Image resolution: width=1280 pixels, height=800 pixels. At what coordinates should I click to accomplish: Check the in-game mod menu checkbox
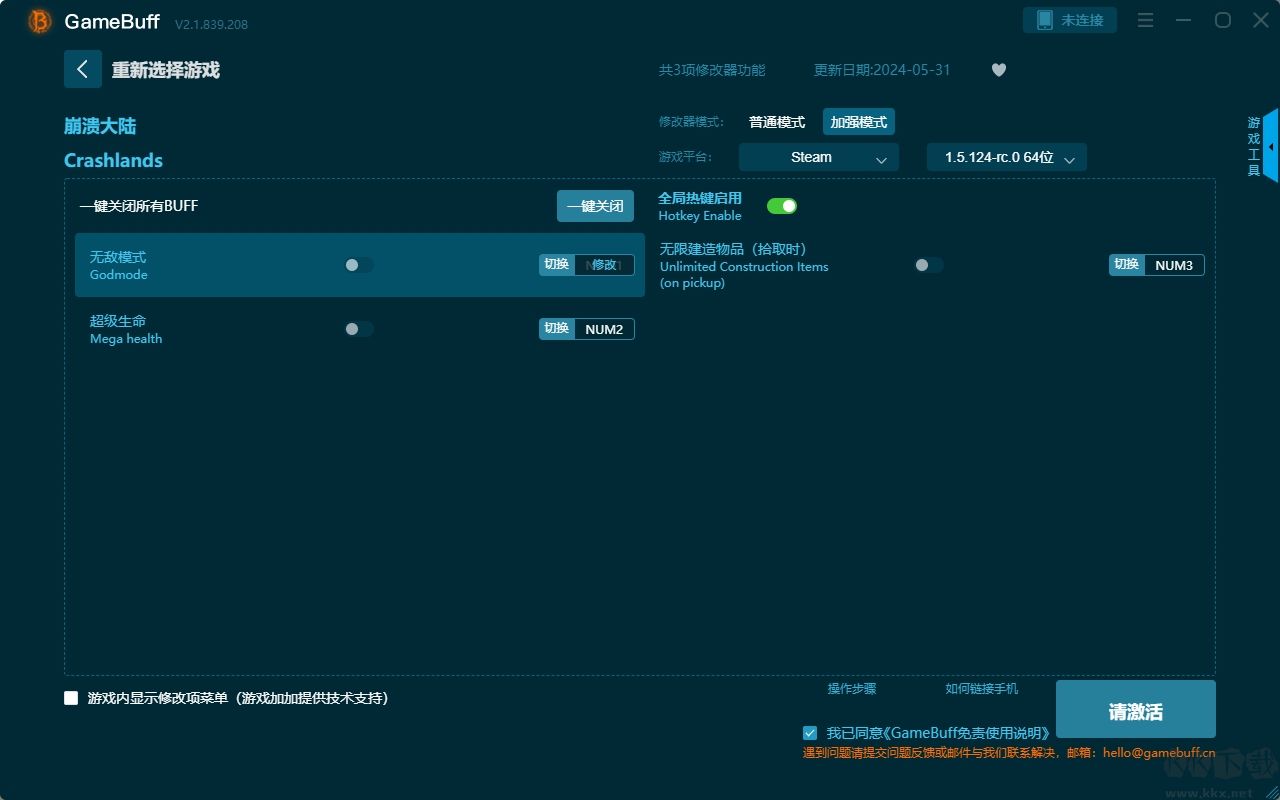click(71, 698)
